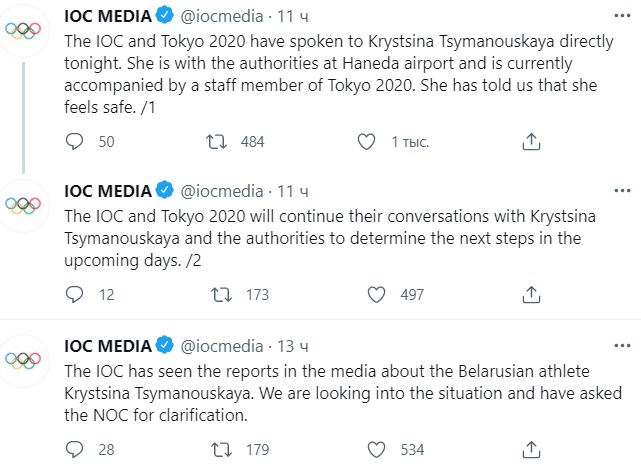This screenshot has width=641, height=470.
Task: Open the @iocmedia handle on the 13 ч tweet
Action: [x=222, y=346]
